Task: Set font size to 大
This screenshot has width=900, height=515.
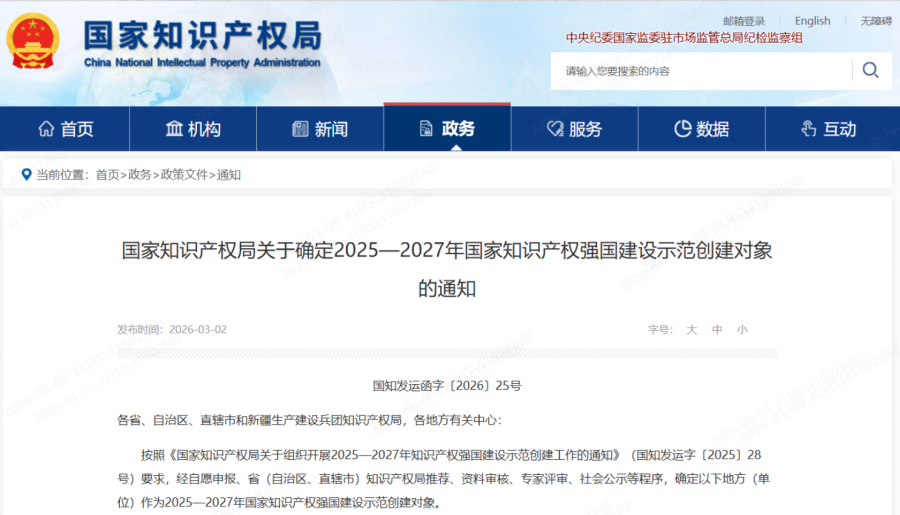Action: (692, 330)
